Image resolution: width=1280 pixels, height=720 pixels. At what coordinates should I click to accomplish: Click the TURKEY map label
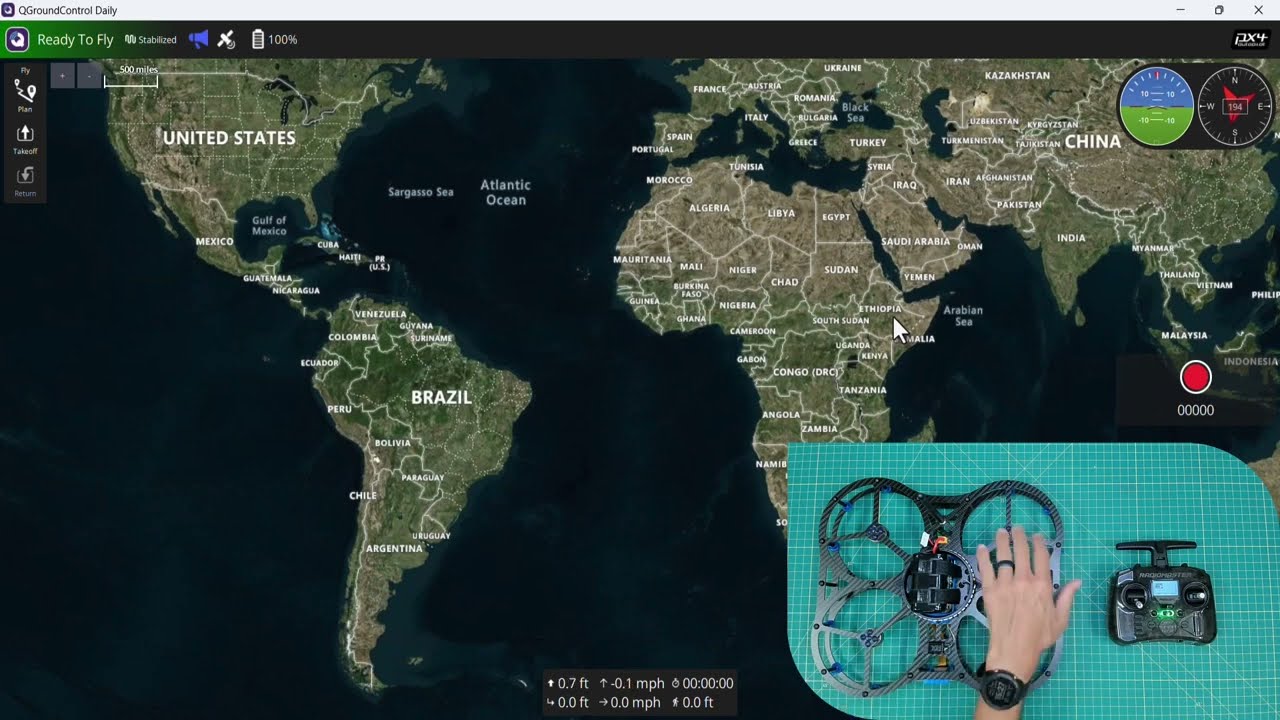(x=868, y=143)
